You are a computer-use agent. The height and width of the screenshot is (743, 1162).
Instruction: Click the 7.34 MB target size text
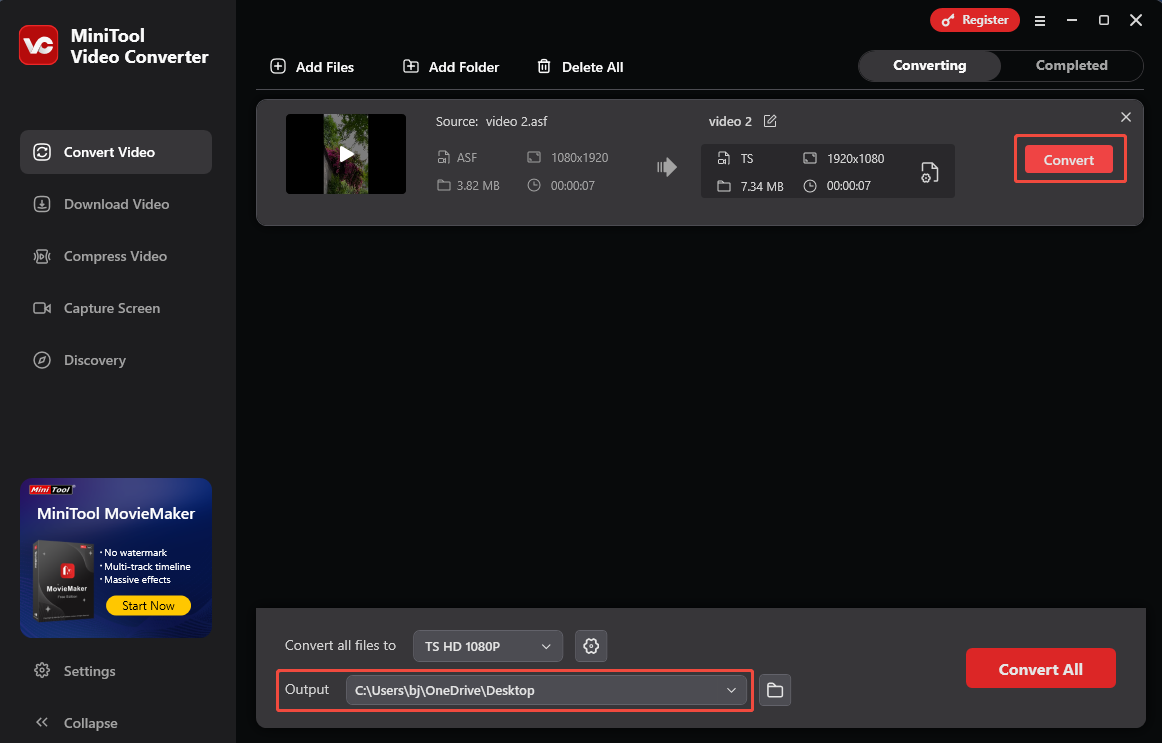762,187
